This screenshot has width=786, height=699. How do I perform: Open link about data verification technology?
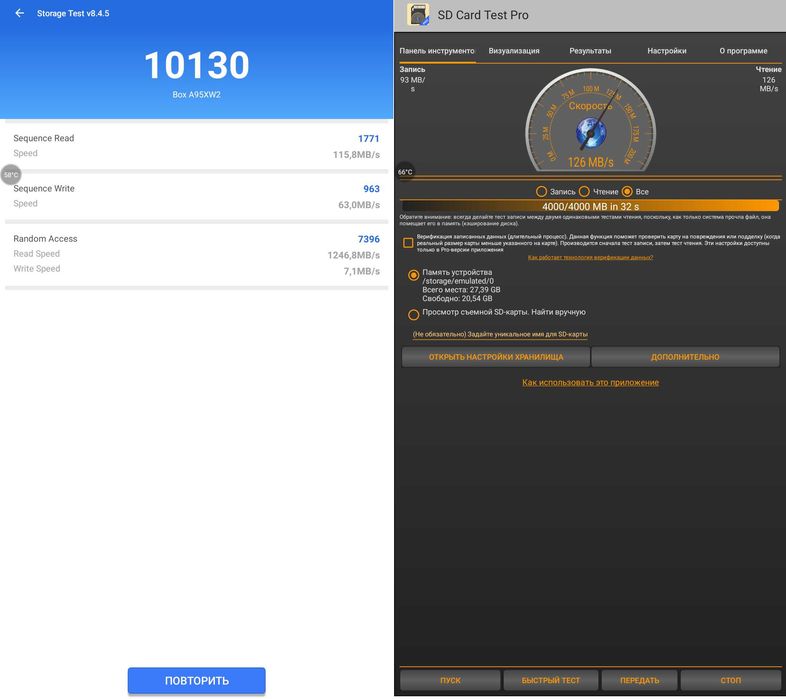tap(591, 257)
